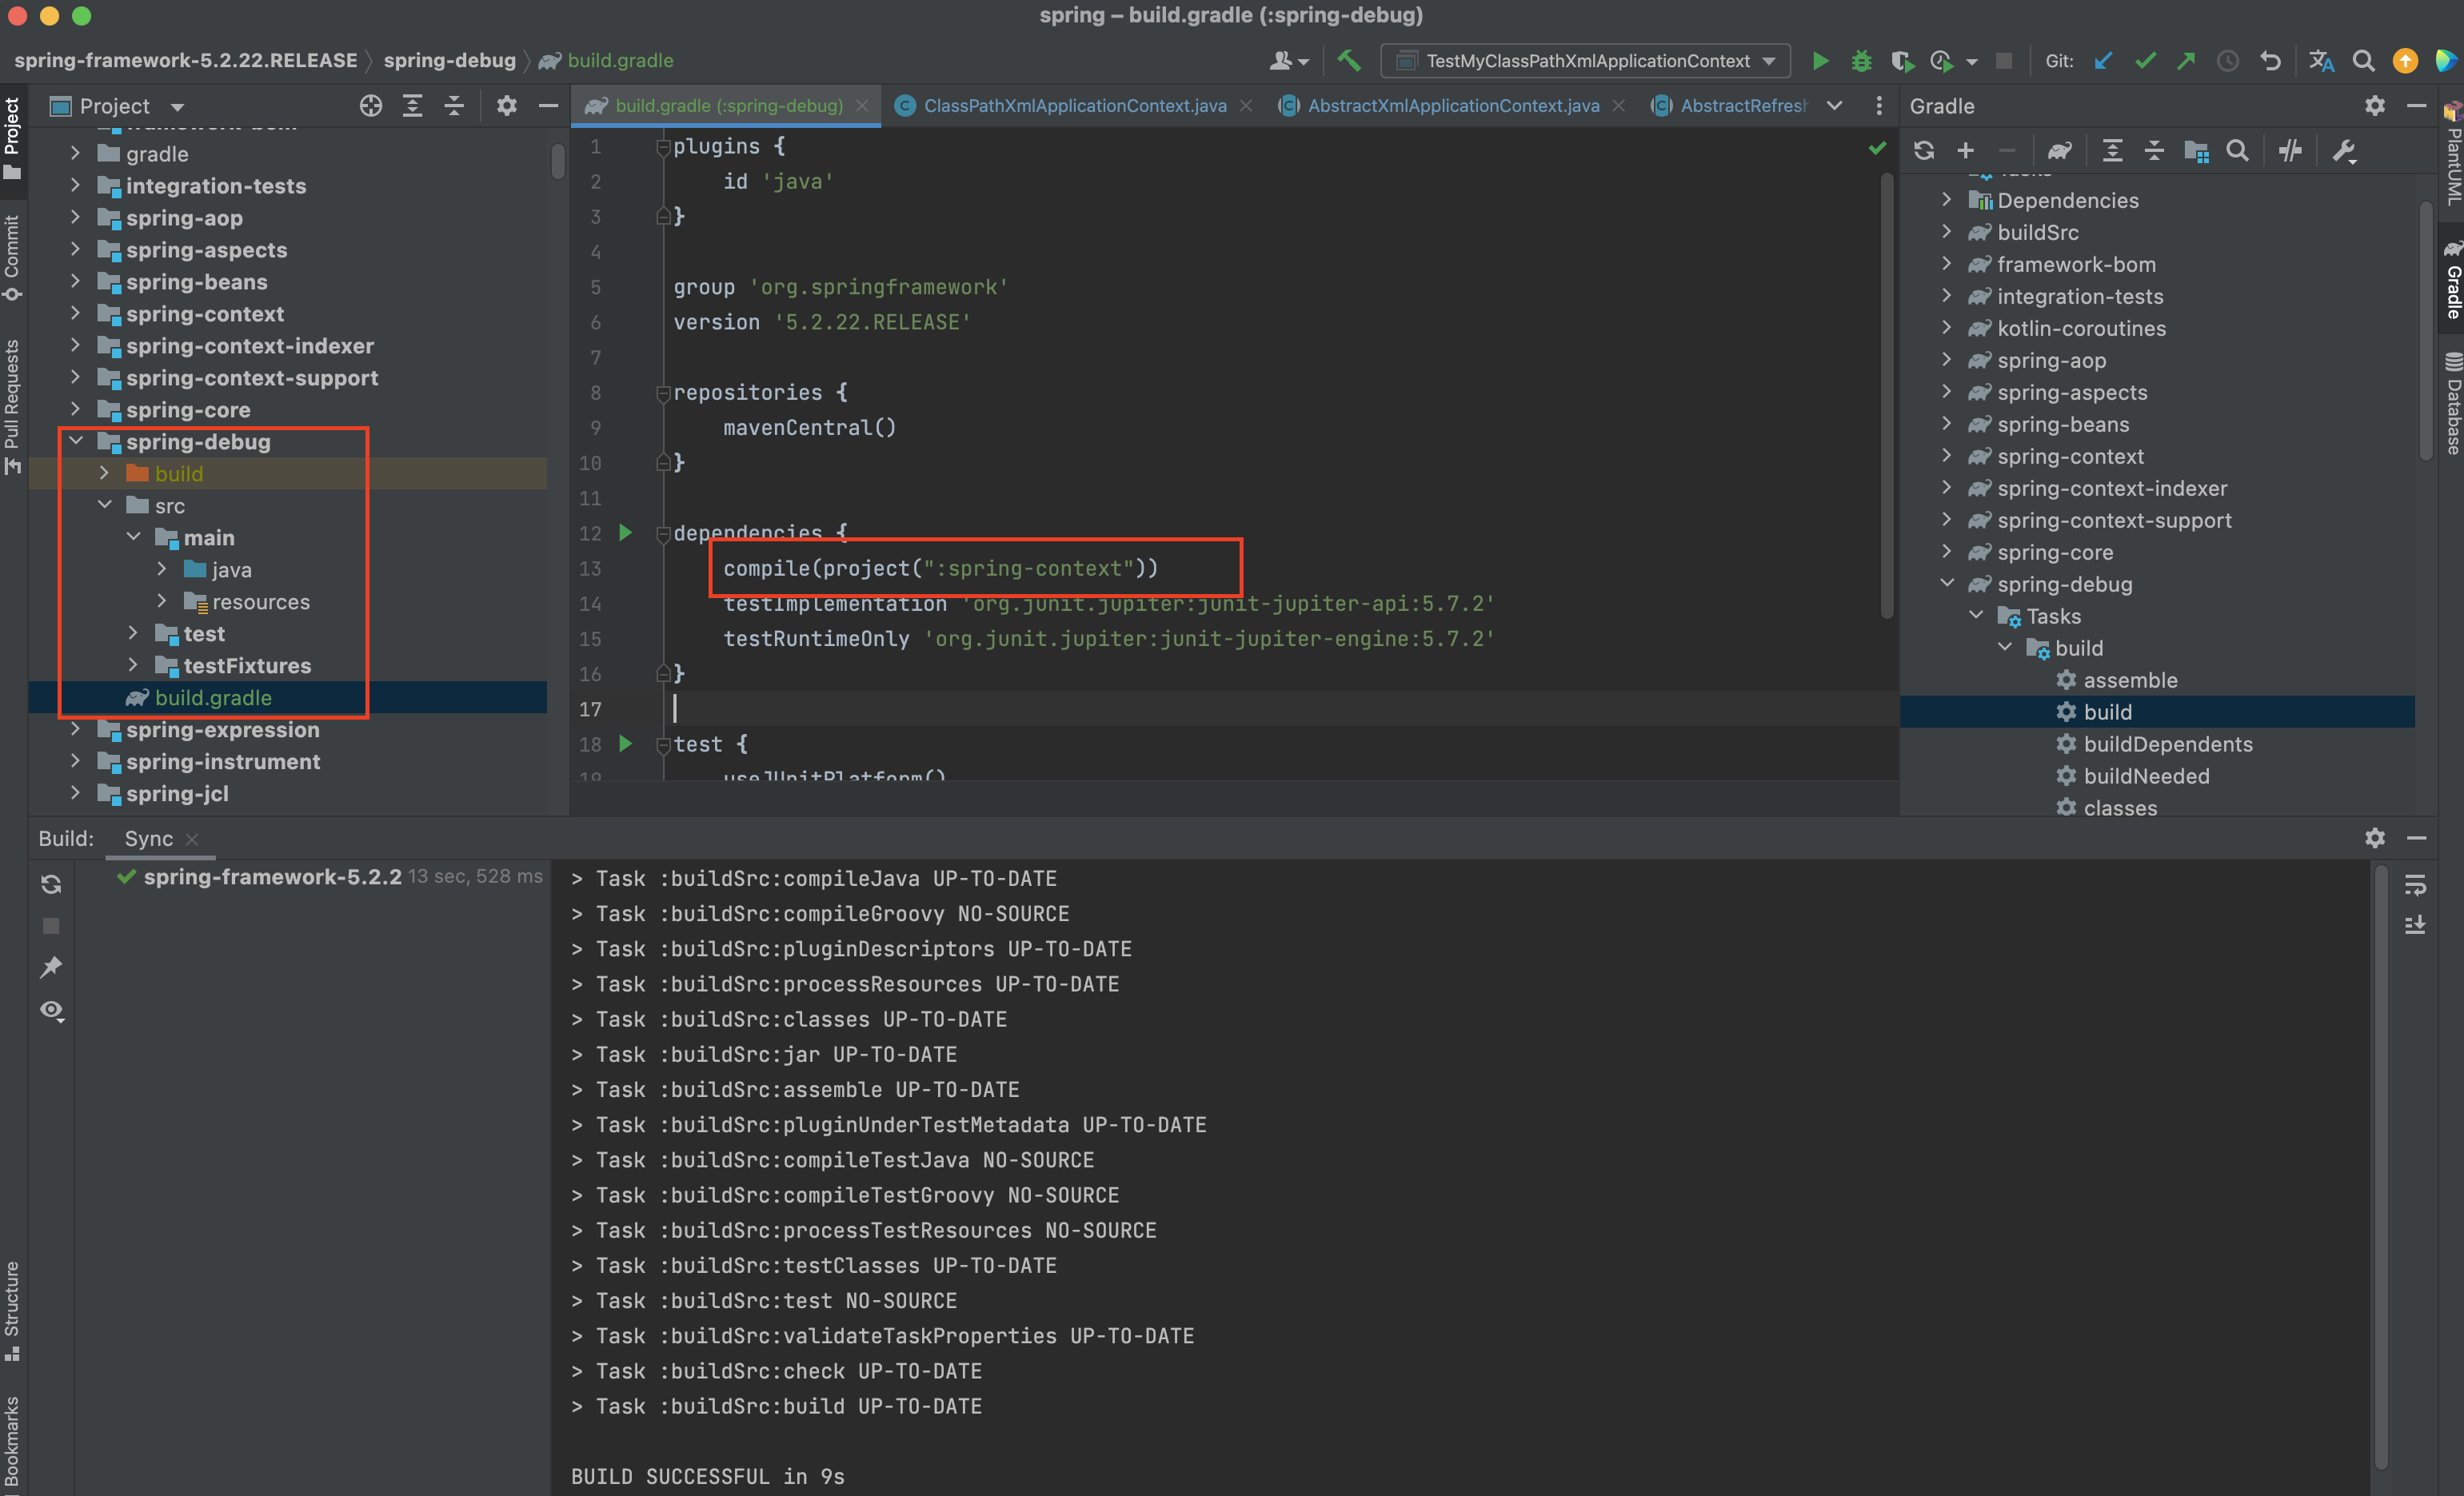Screen dimensions: 2464x1496
Task: Open Gradle build tool settings wrench
Action: click(2344, 151)
